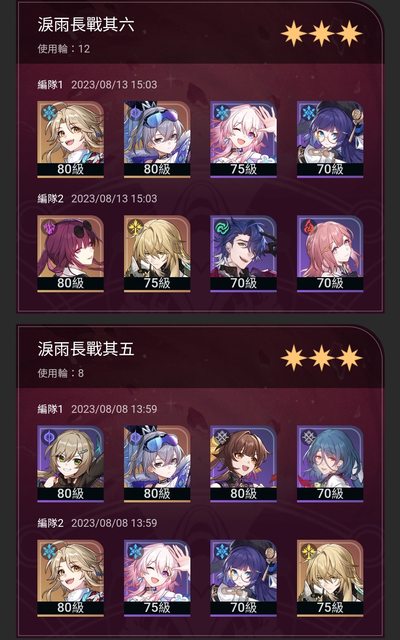Select Silver Wolf's portrait in 淚雨長戰其六 編隊1
400x640 pixels.
coord(157,139)
